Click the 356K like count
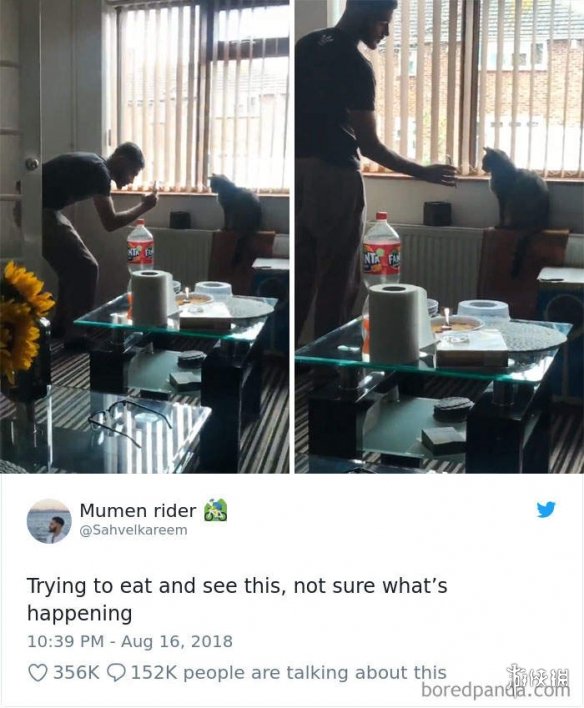Screen dimensions: 584x708 (76, 673)
